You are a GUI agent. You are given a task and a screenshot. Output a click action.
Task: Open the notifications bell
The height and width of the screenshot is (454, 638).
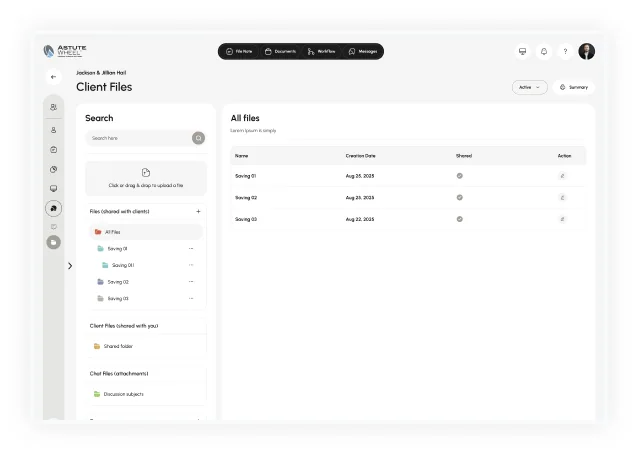tap(544, 51)
